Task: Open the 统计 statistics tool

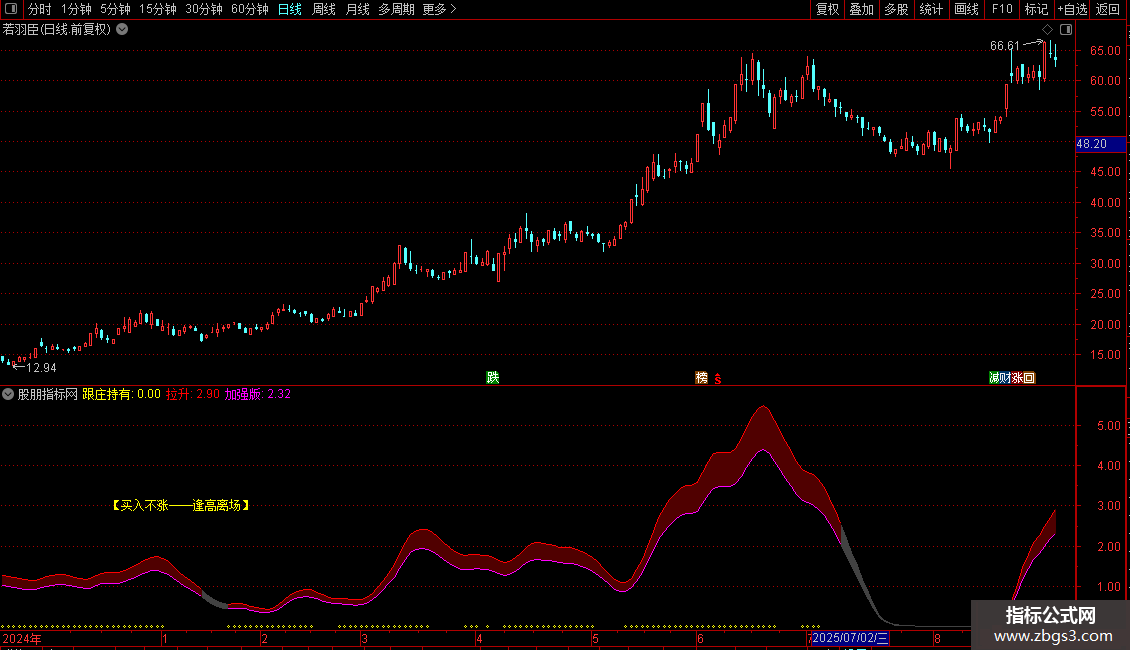Action: click(931, 9)
